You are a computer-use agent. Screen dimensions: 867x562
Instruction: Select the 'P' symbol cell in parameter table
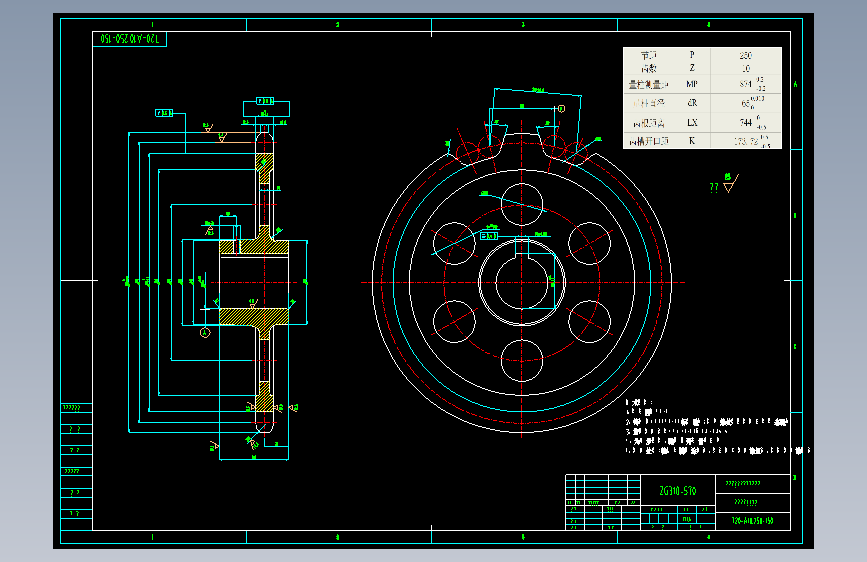point(692,55)
